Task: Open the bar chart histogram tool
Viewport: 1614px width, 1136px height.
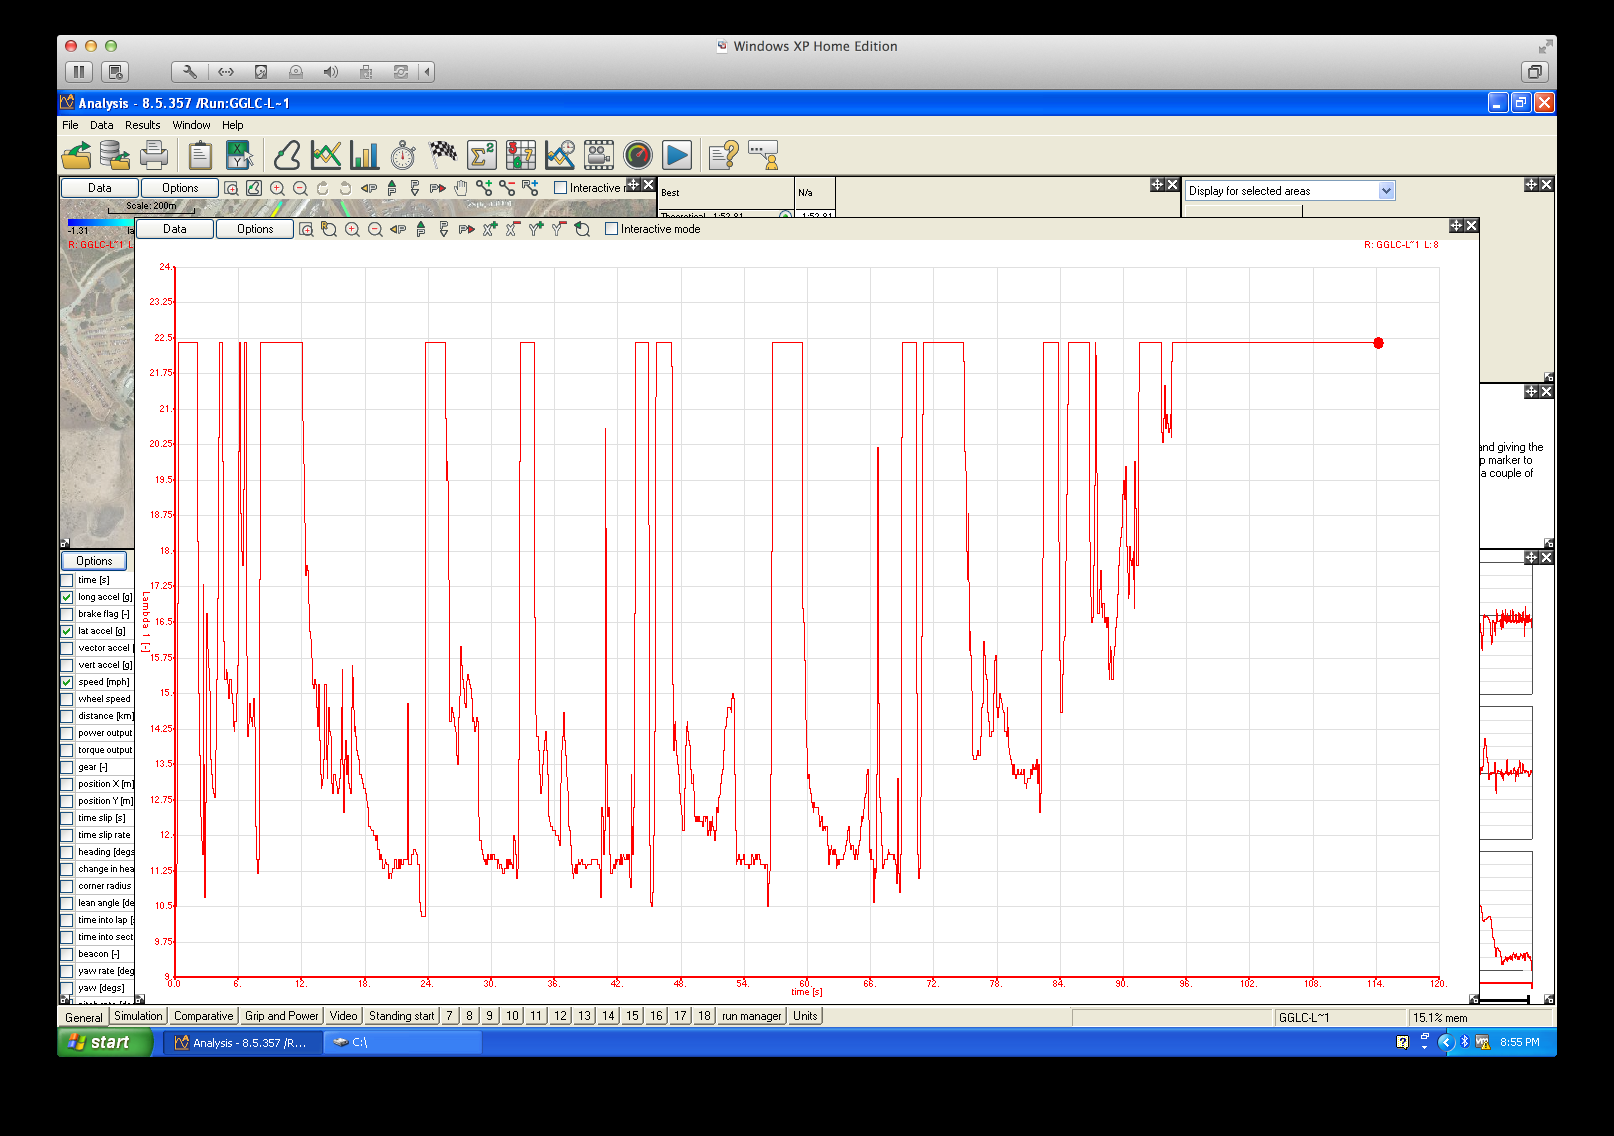Action: click(365, 155)
